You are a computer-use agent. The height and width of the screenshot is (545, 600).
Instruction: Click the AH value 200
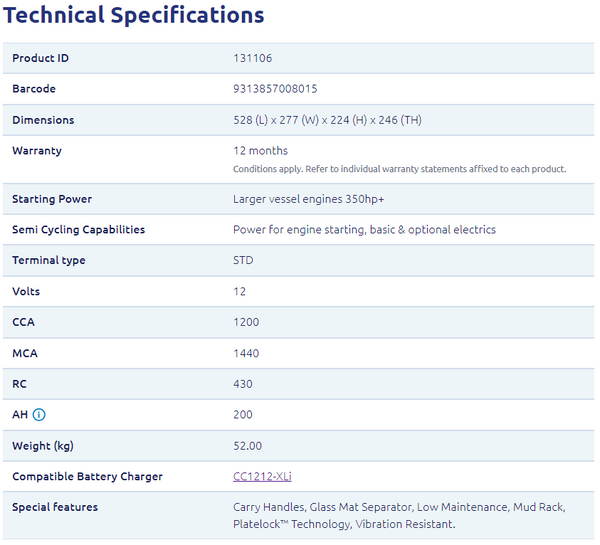click(x=243, y=415)
